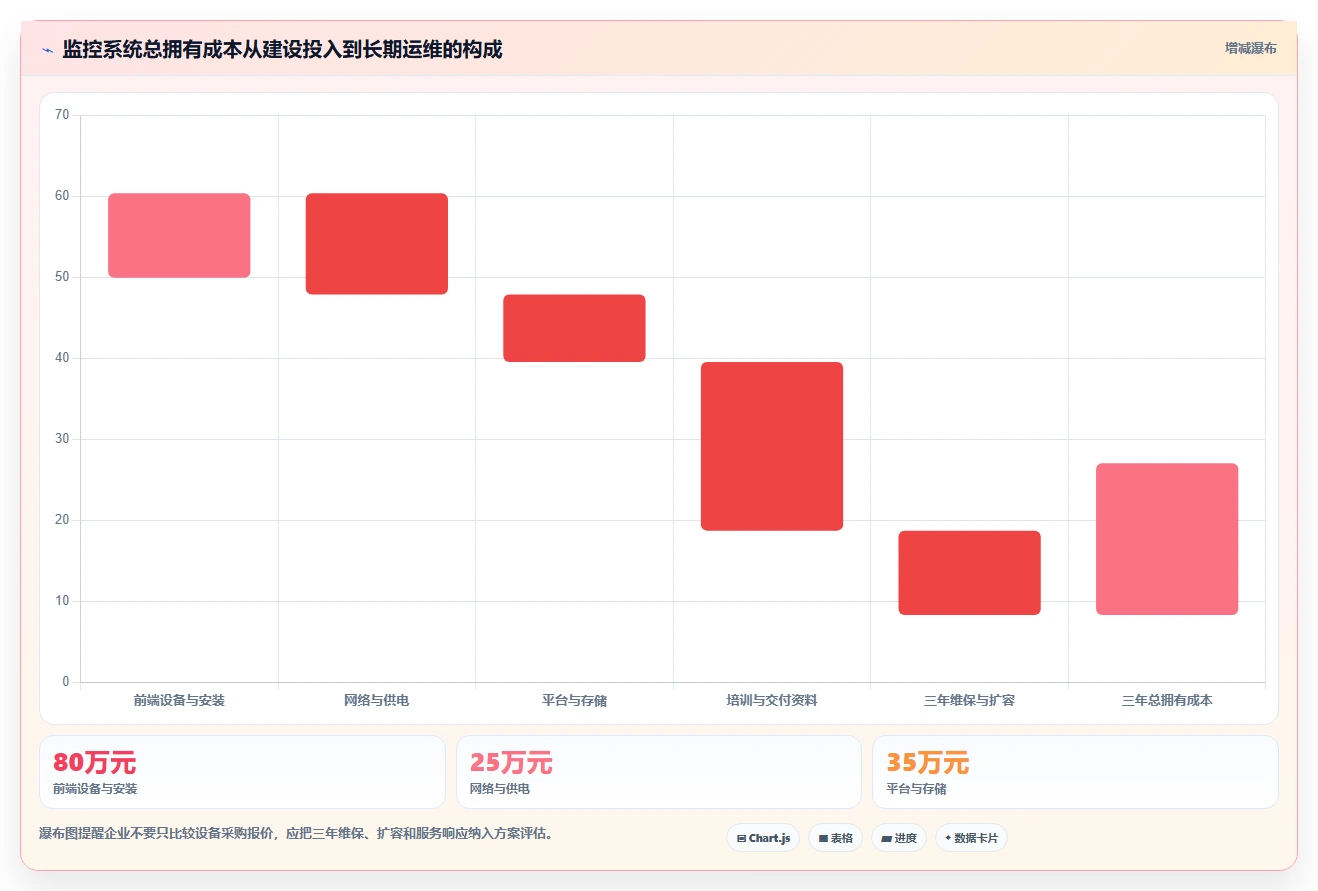
Task: Click the y-axis value 40
Action: (62, 358)
